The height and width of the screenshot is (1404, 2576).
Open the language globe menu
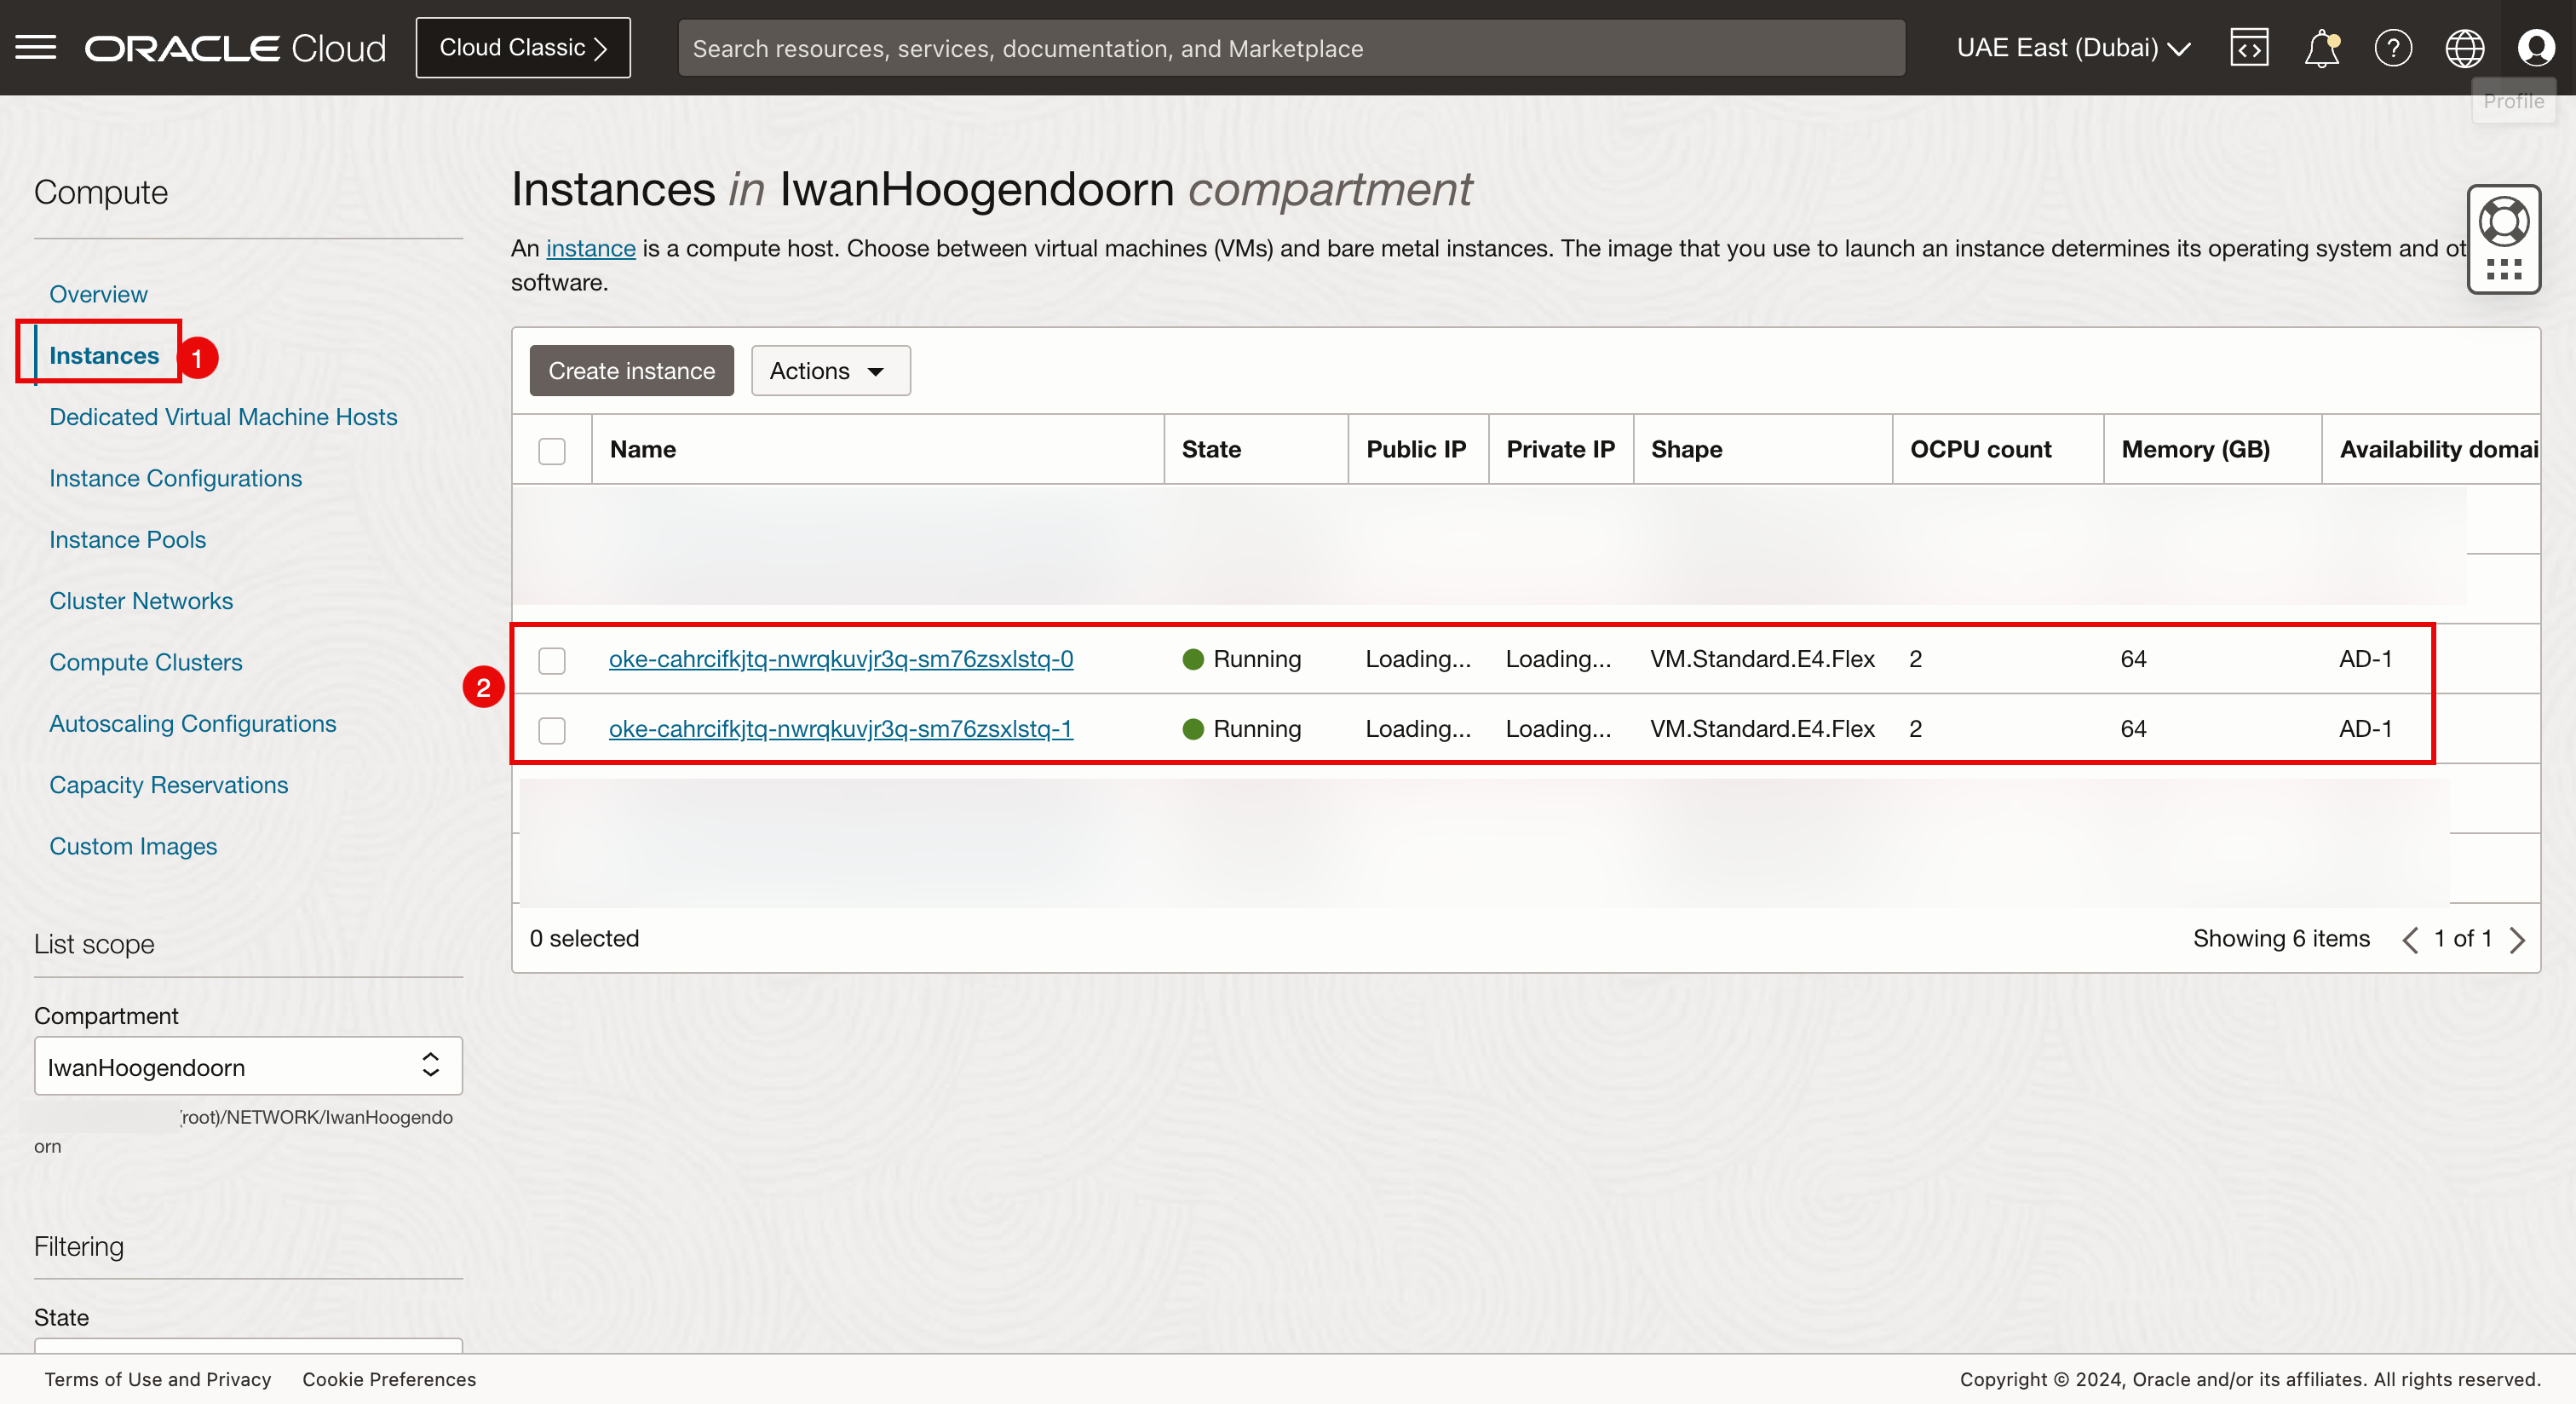coord(2464,47)
